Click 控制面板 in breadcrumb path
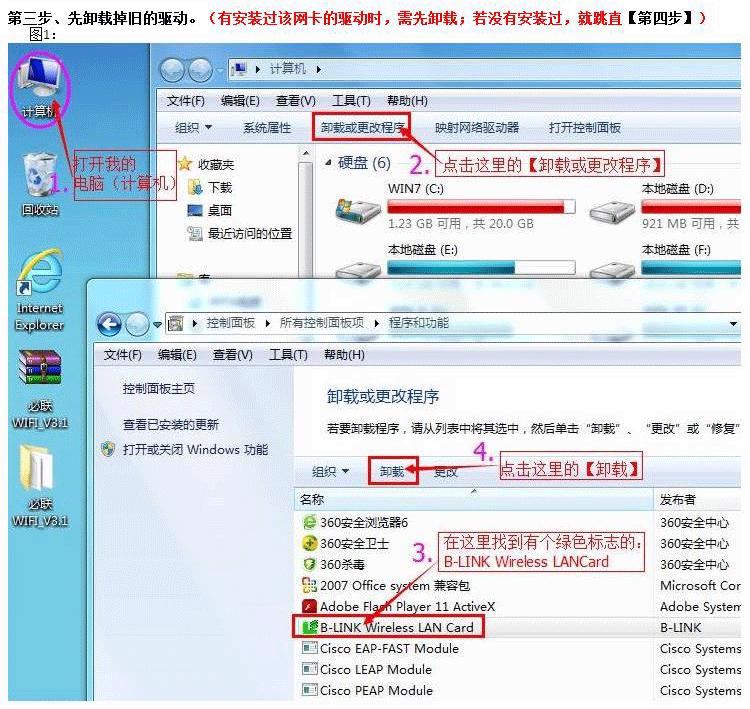The width and height of the screenshot is (750, 709). [231, 323]
